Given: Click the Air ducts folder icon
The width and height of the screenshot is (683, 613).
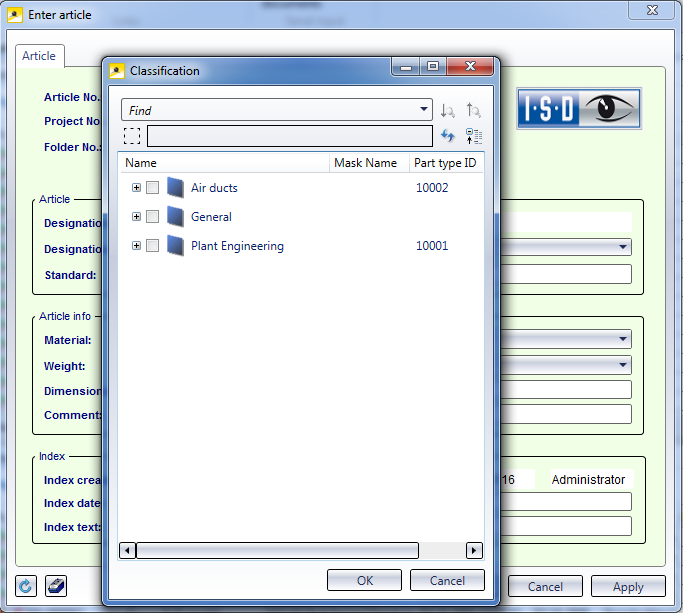Looking at the screenshot, I should point(176,188).
